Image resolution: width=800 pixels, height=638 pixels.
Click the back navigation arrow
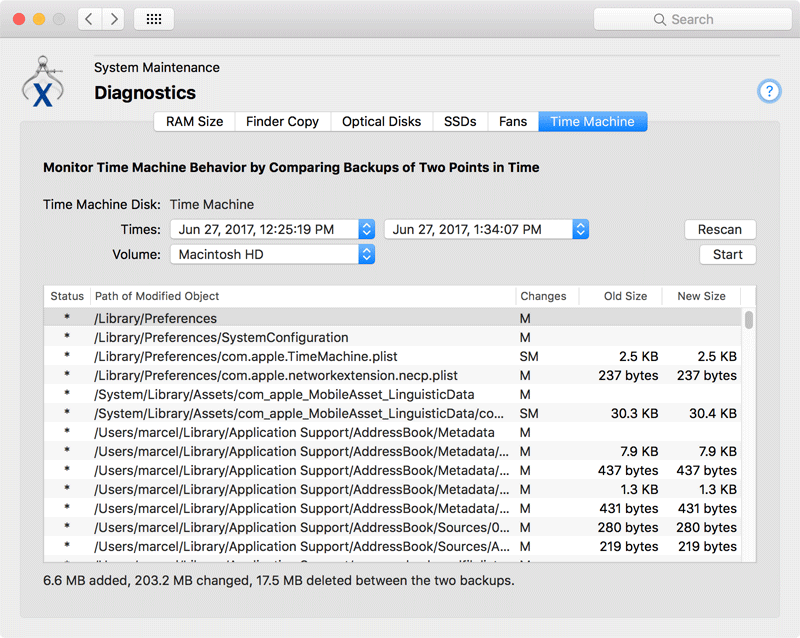click(x=90, y=19)
